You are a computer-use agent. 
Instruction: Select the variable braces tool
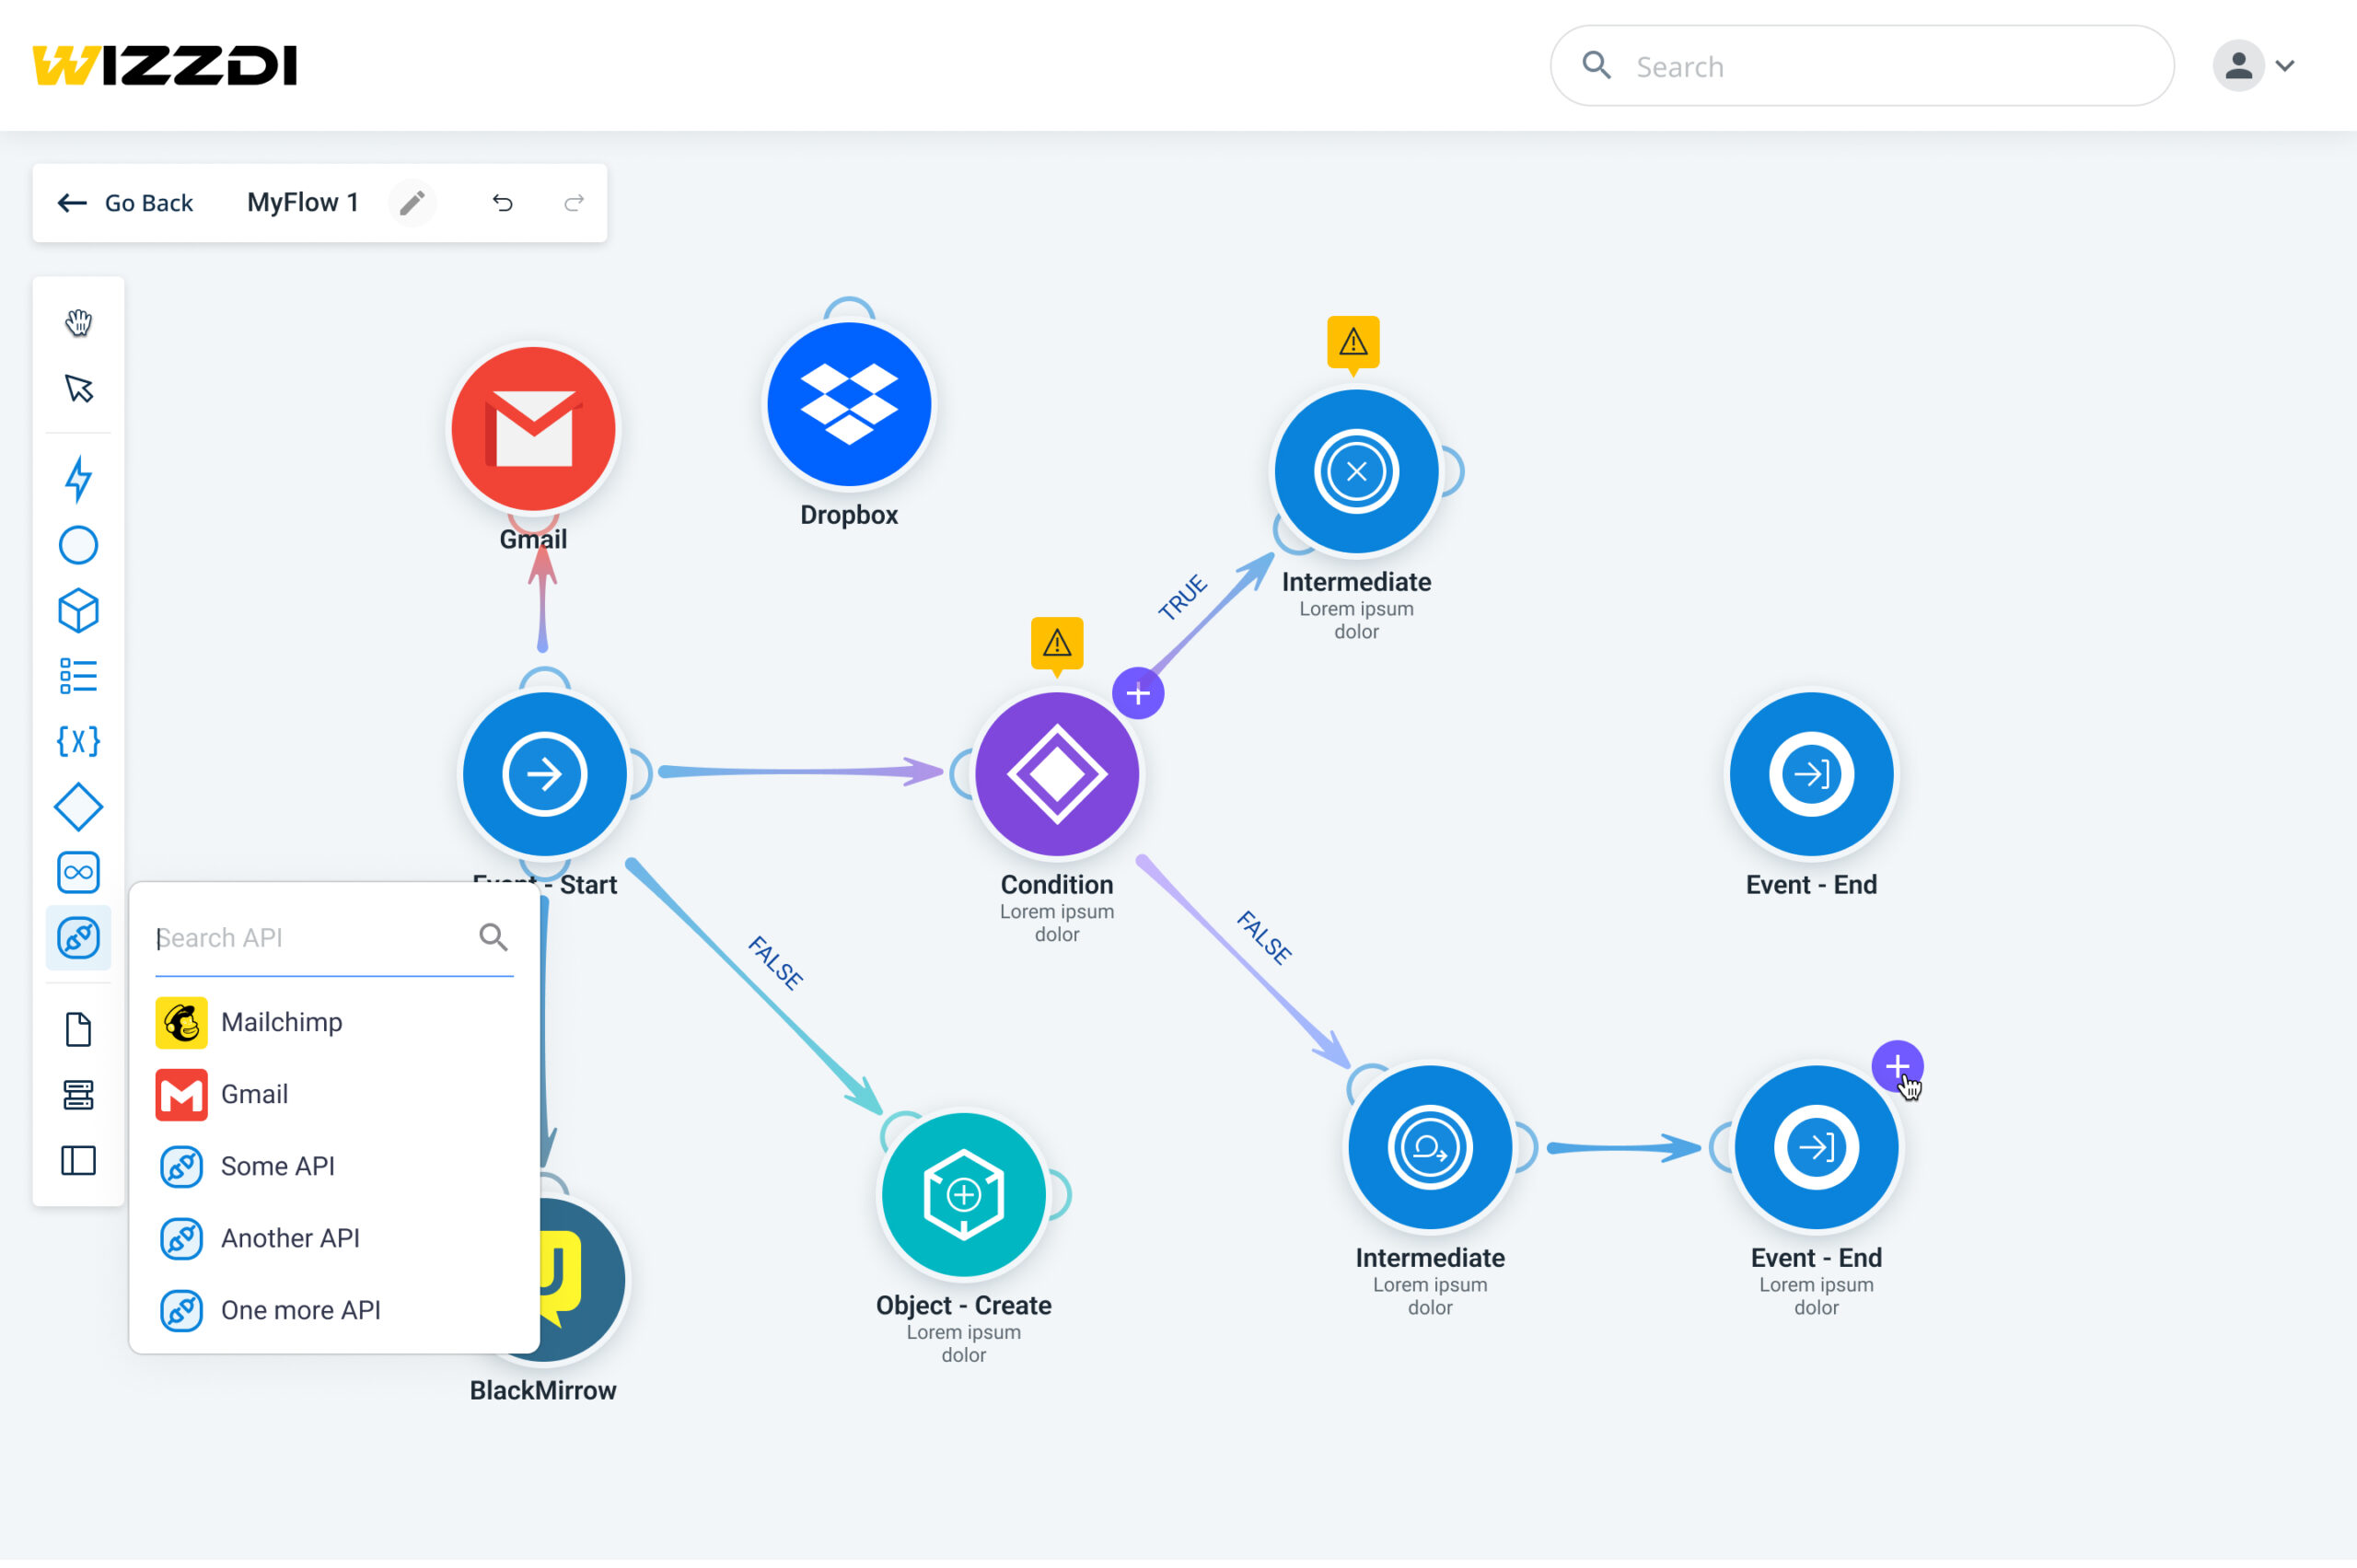click(78, 741)
